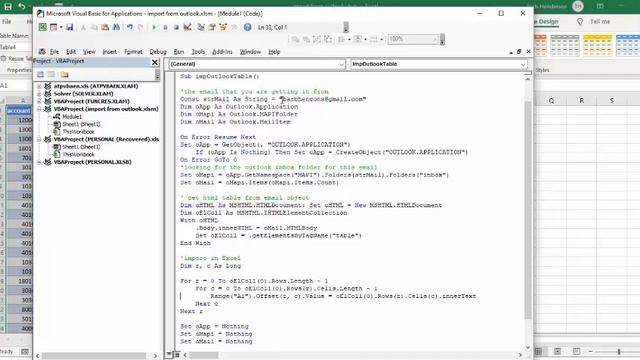Open the View menu
This screenshot has height=360, width=640.
(89, 52)
